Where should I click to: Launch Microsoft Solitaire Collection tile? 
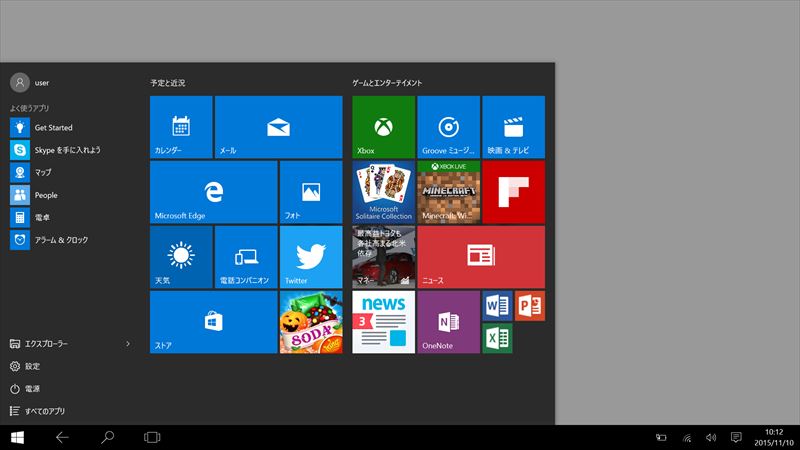pos(384,192)
